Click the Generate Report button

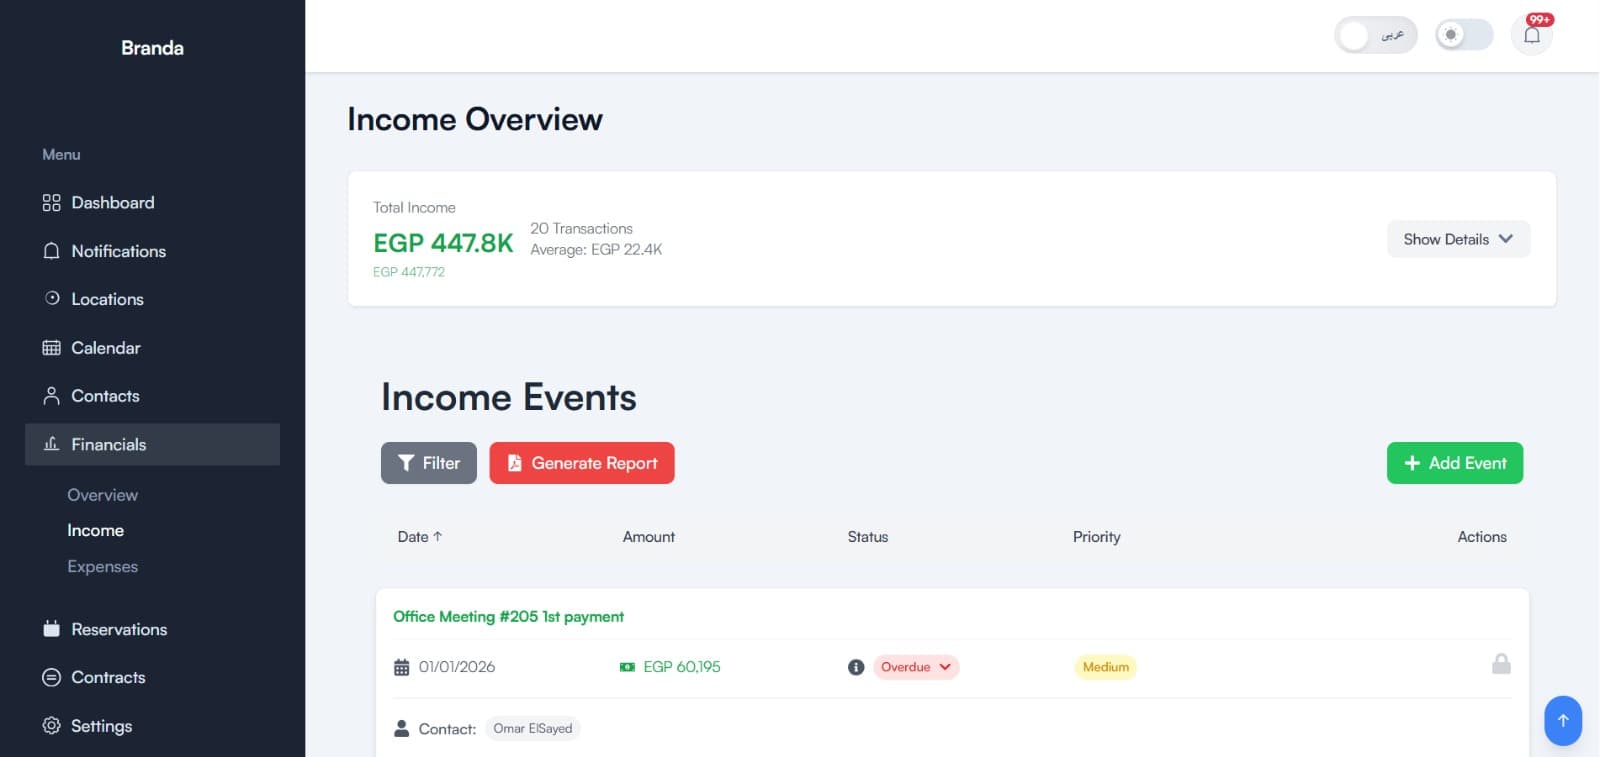[x=582, y=463]
